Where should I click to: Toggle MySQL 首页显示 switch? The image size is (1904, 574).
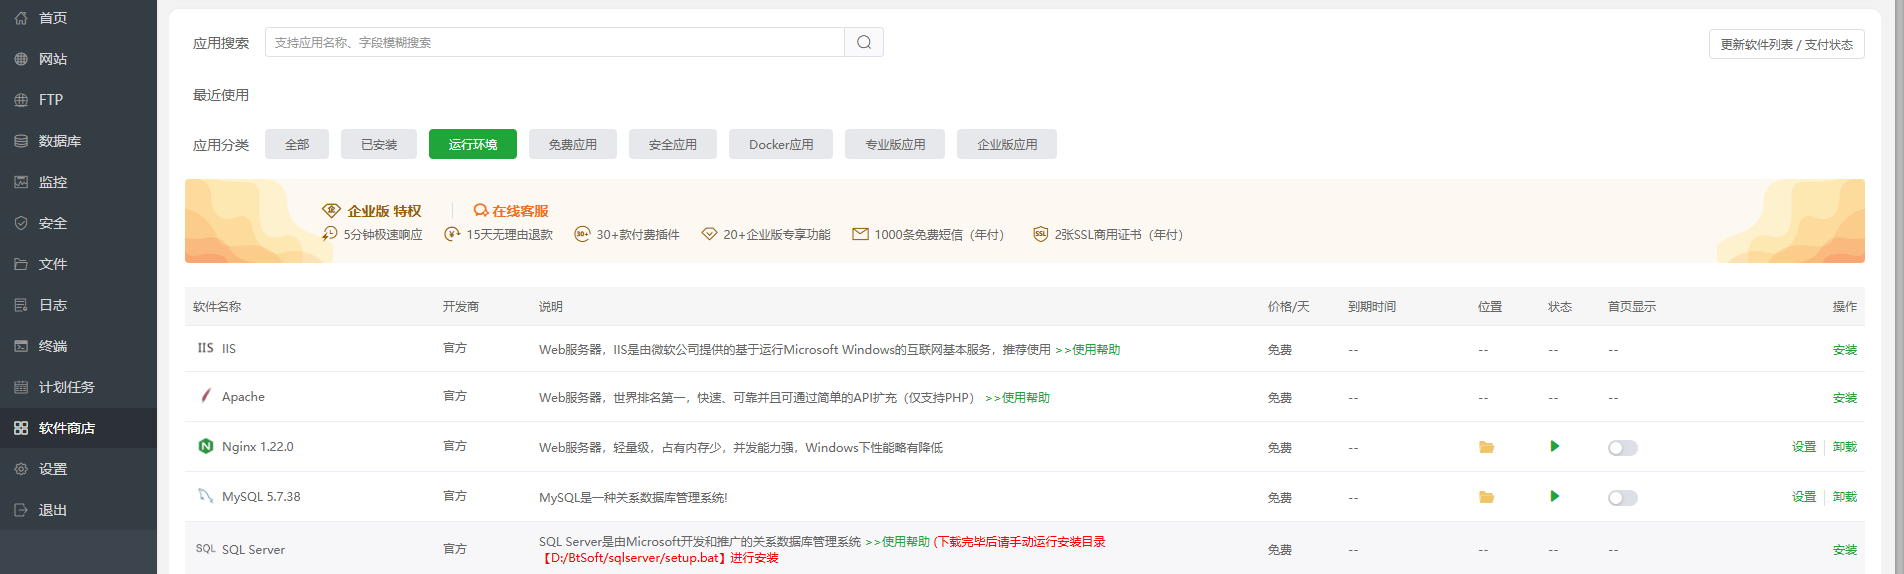tap(1623, 498)
